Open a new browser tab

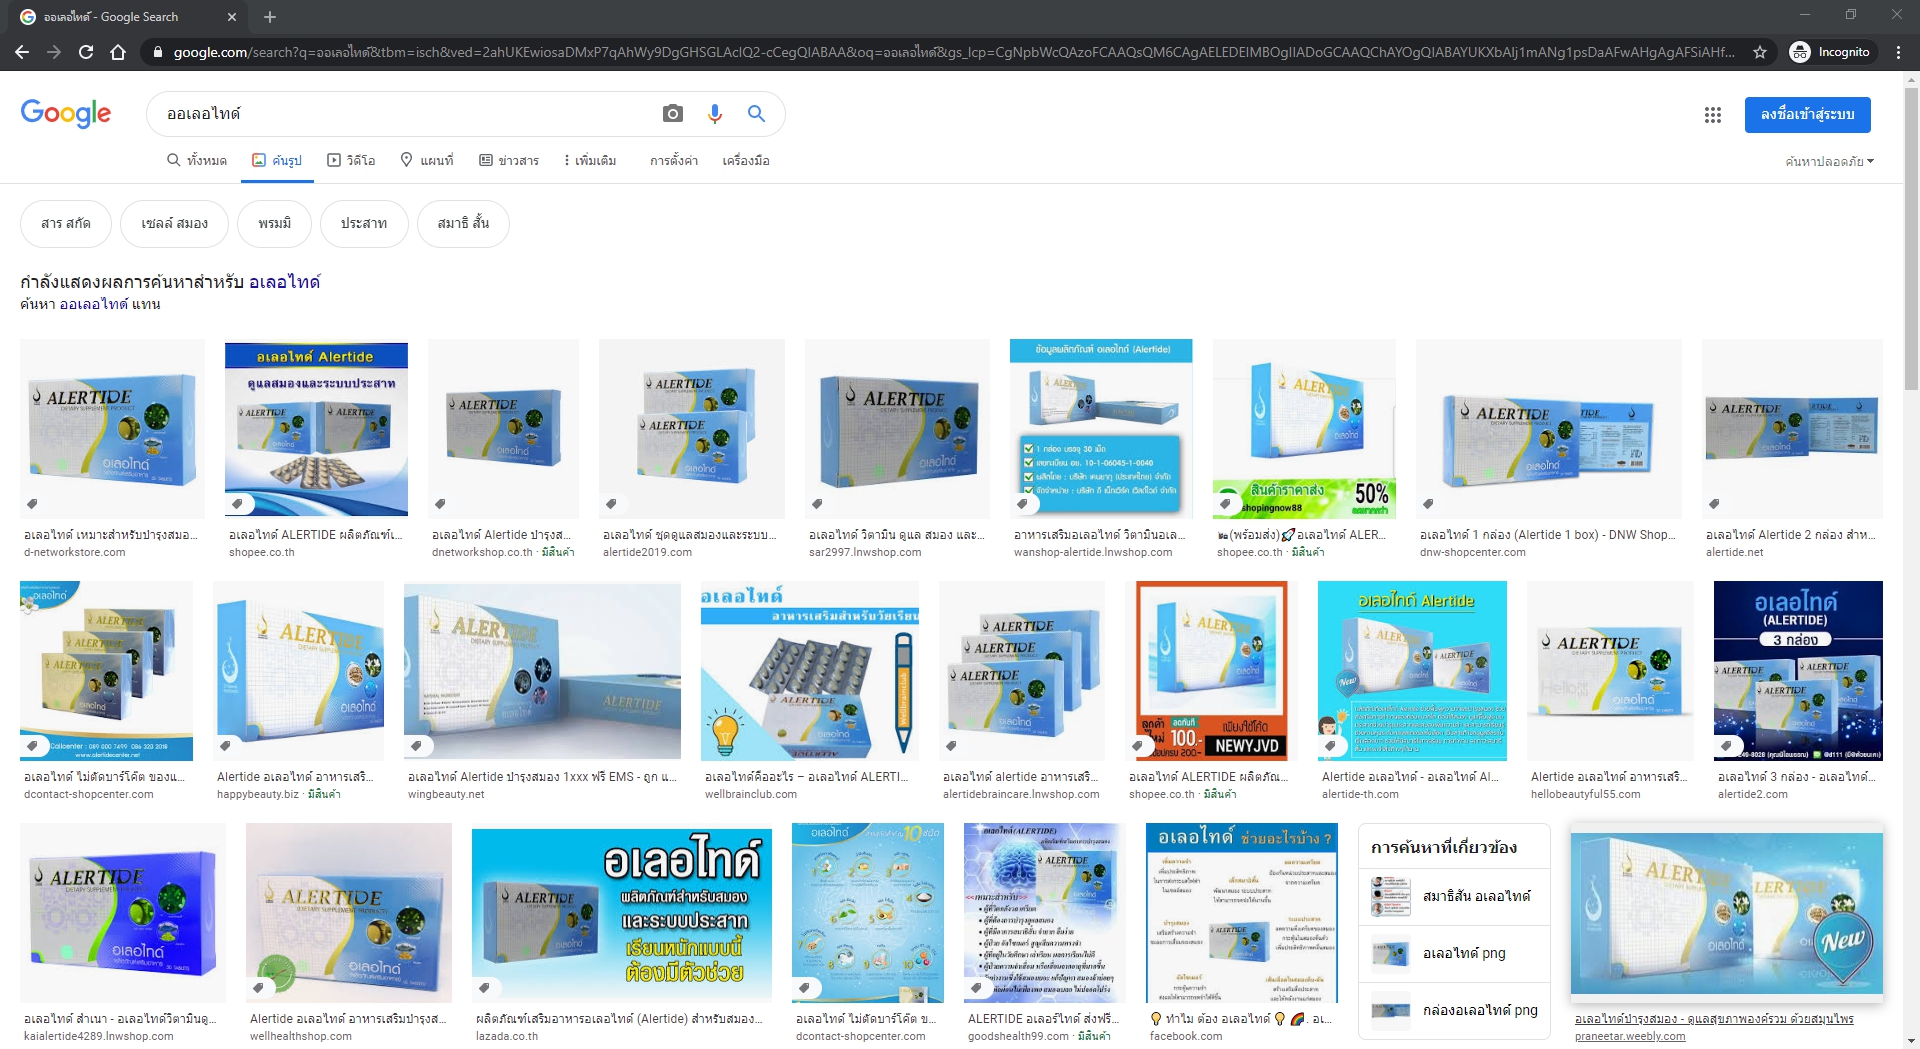tap(270, 17)
